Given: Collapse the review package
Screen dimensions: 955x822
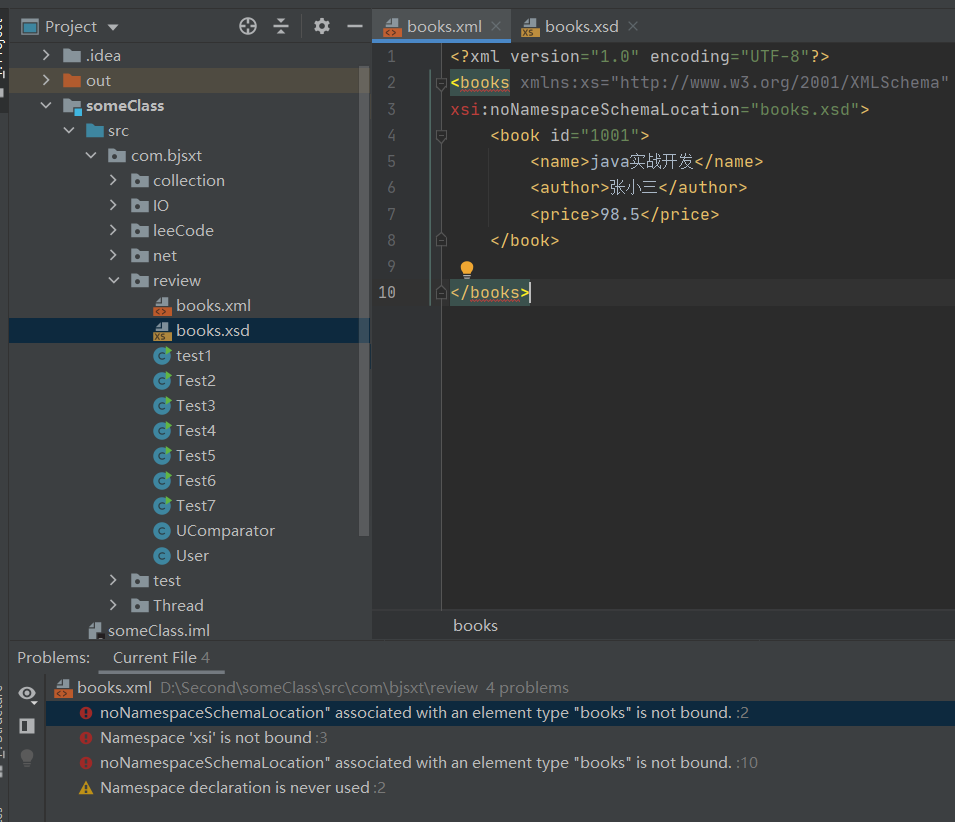Looking at the screenshot, I should (x=114, y=280).
